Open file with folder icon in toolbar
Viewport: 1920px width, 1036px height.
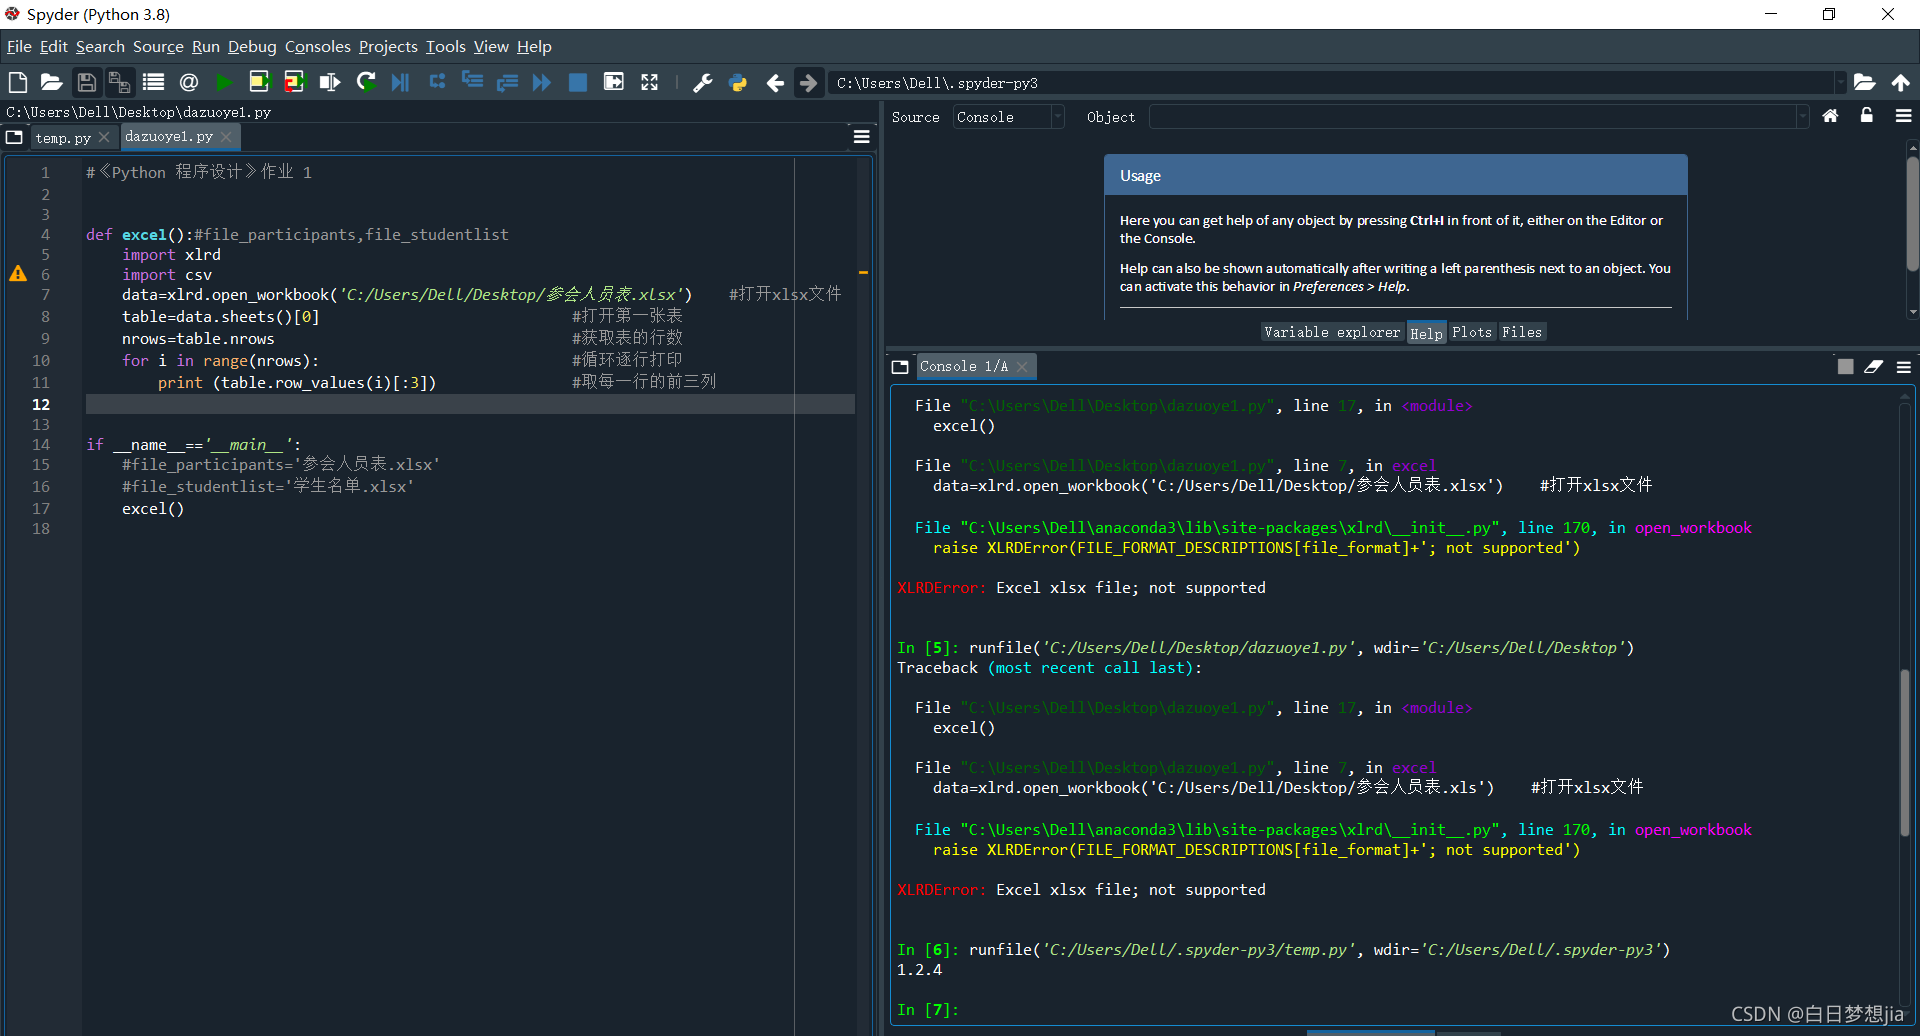pyautogui.click(x=51, y=82)
